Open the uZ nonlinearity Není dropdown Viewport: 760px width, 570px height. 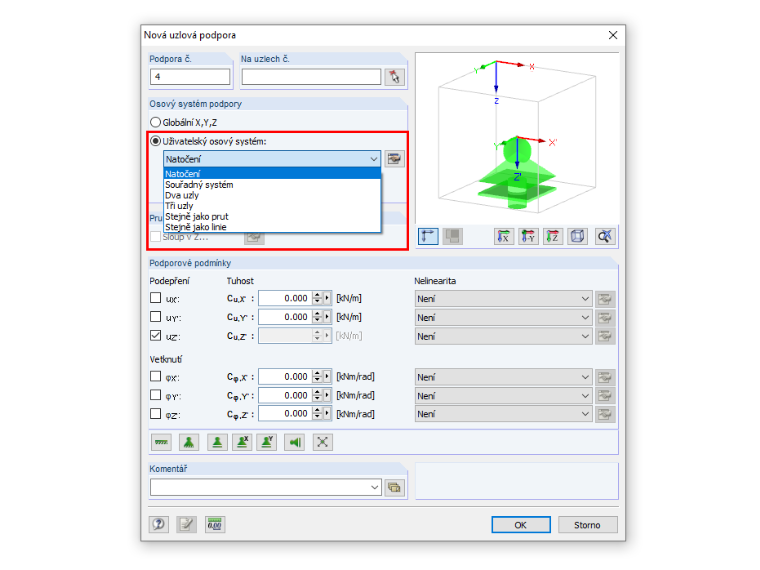tap(504, 336)
